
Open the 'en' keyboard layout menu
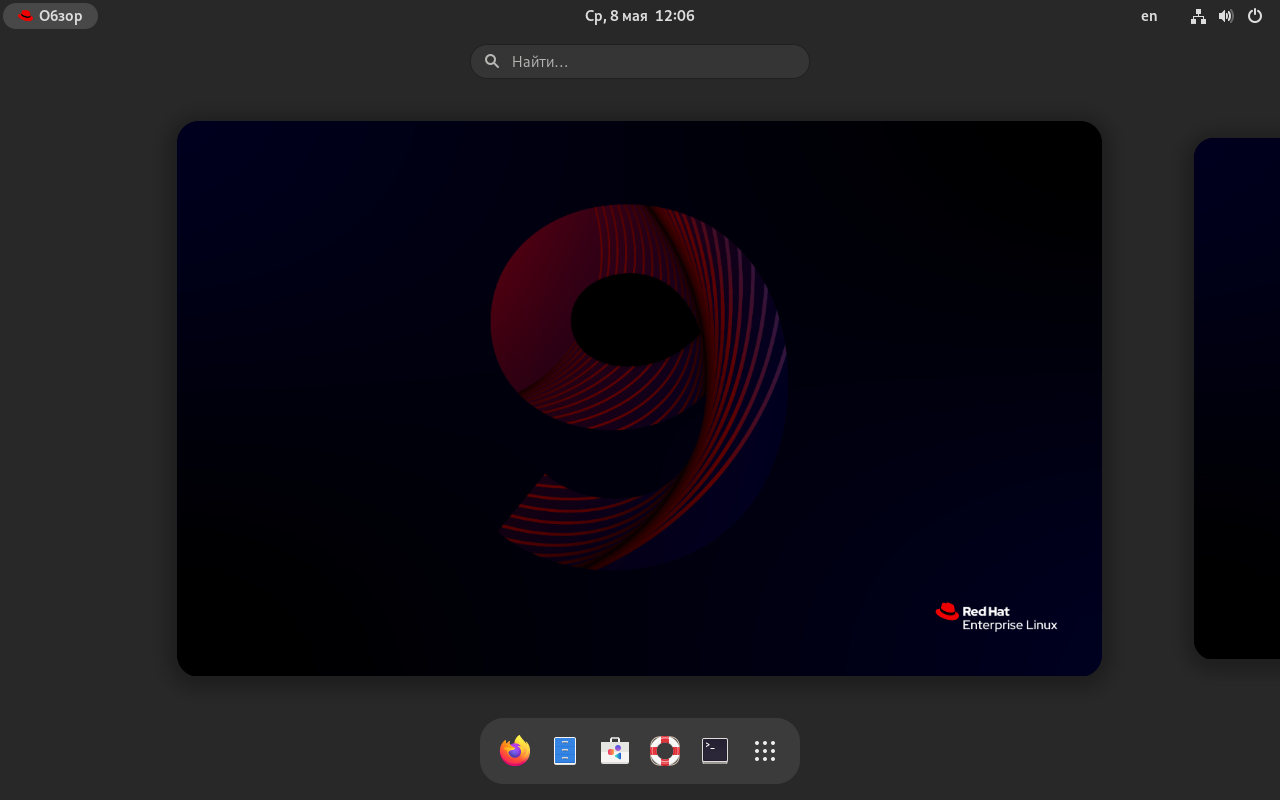pos(1149,16)
